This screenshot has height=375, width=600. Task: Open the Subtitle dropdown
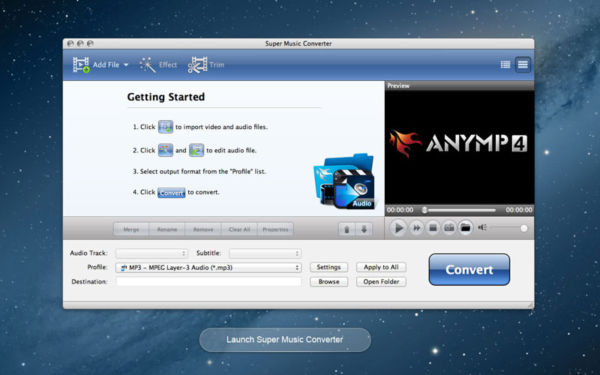(265, 253)
